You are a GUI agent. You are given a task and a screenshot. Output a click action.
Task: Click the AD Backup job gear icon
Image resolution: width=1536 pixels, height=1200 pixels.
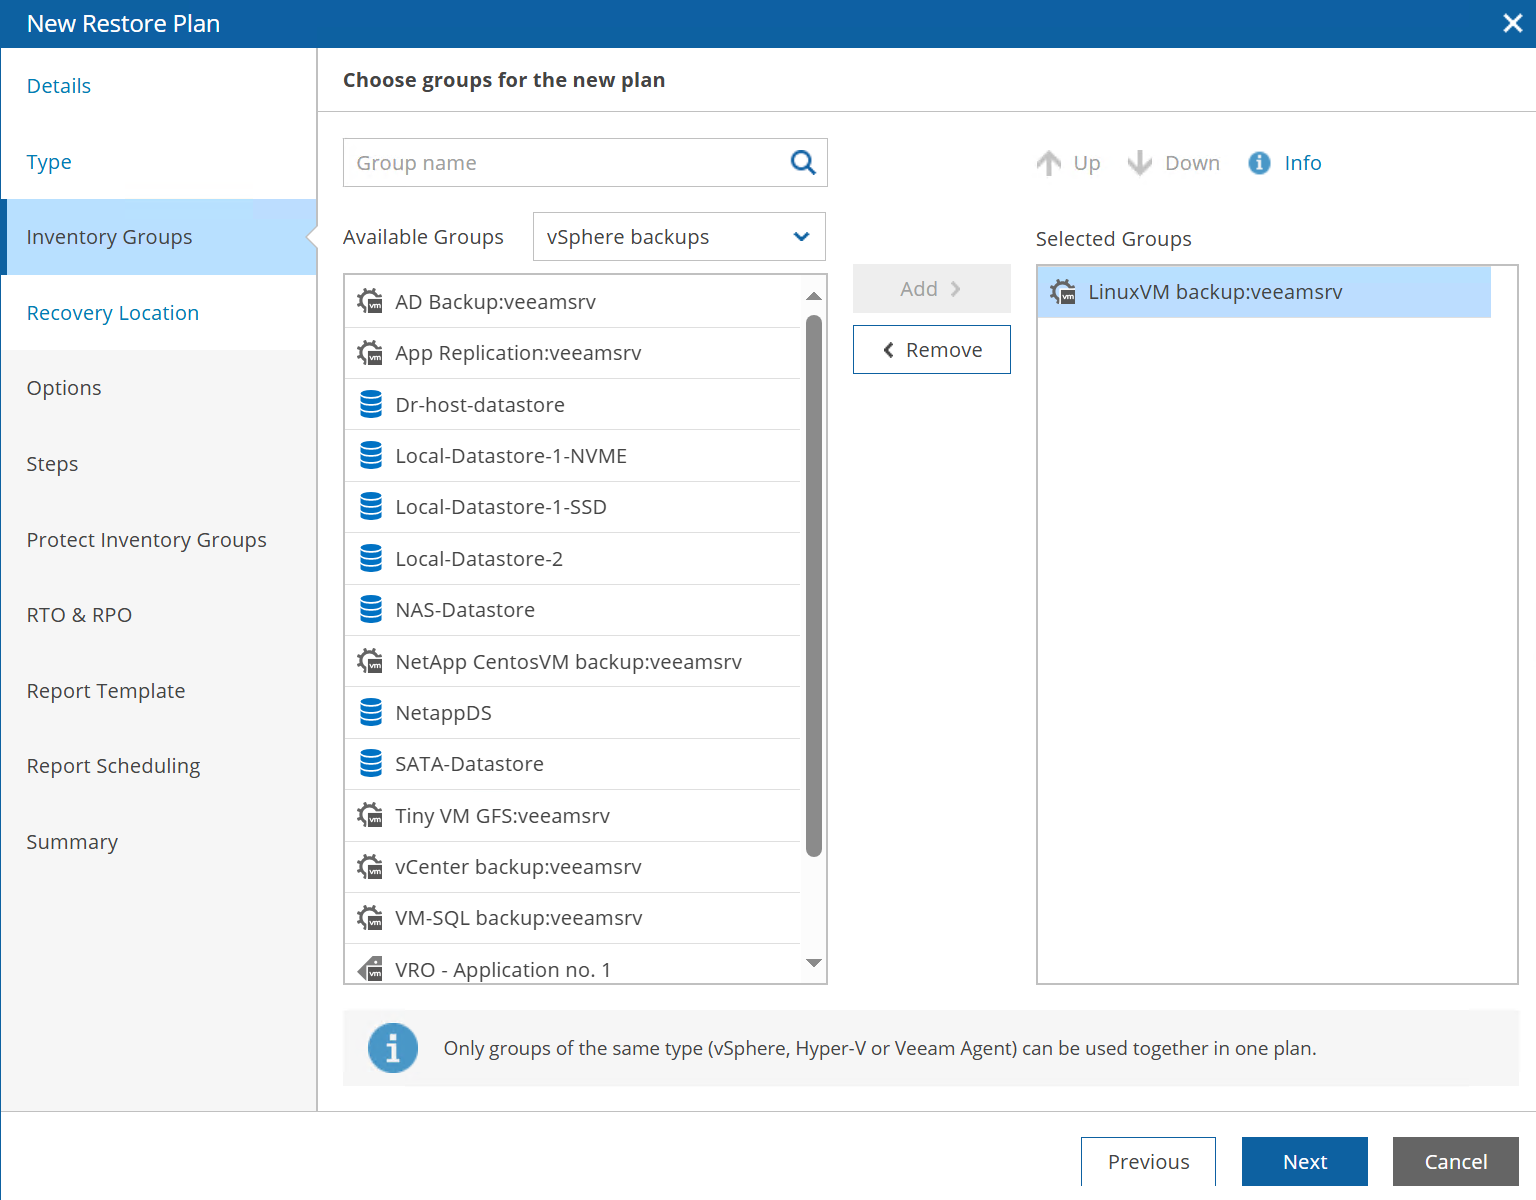[370, 301]
